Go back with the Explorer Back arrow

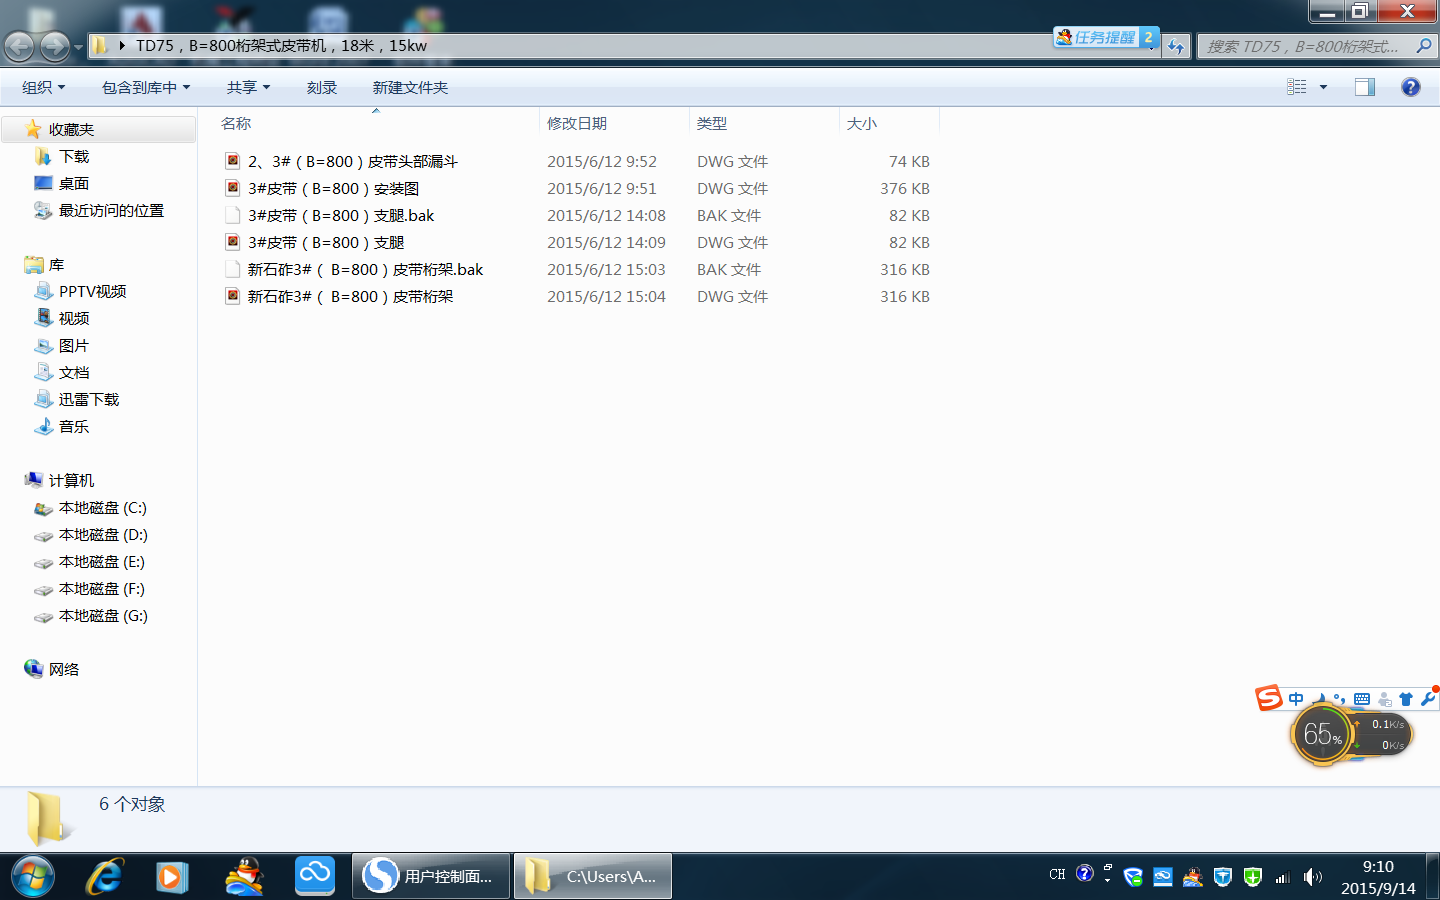click(20, 46)
